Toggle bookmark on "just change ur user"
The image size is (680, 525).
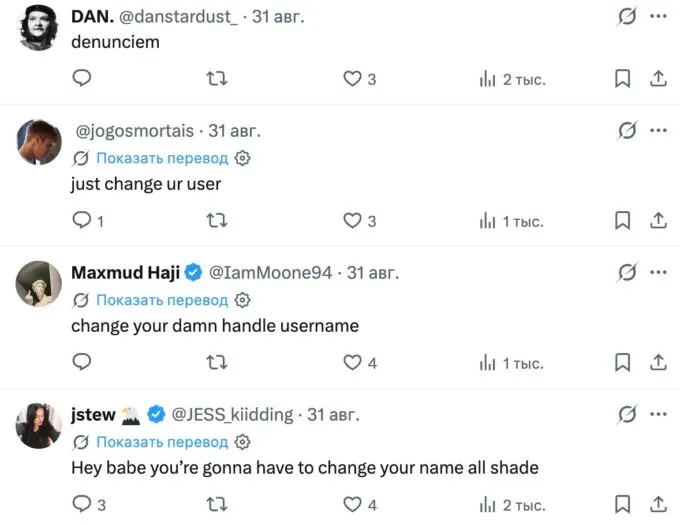(622, 221)
